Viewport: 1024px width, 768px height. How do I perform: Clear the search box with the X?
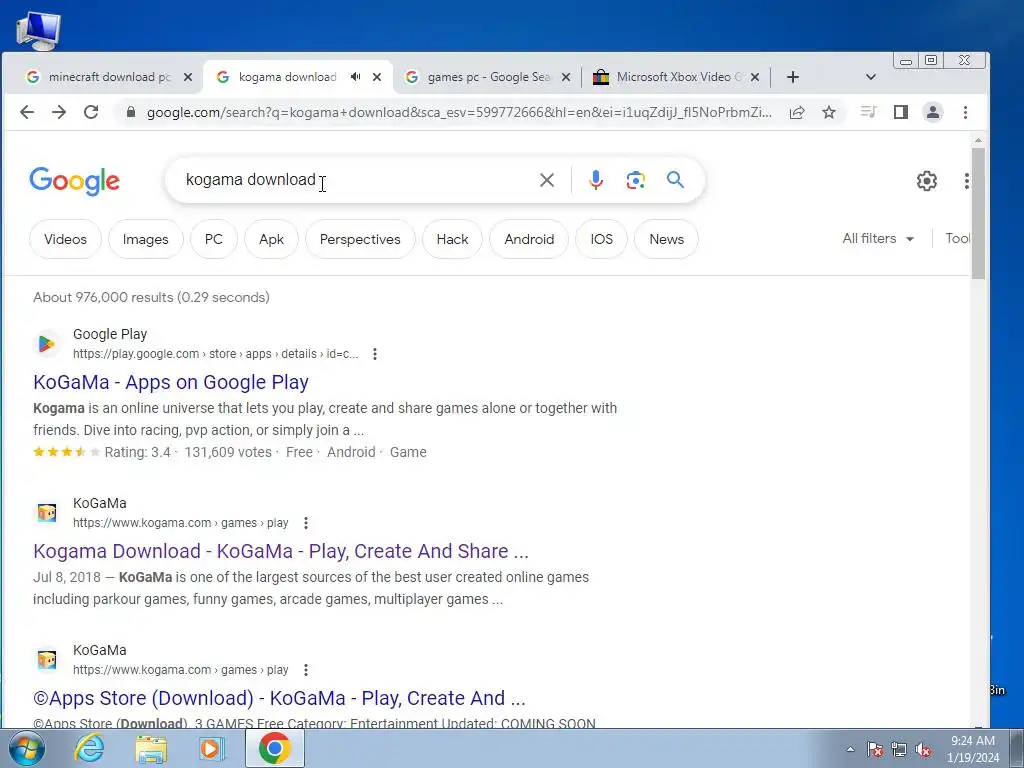547,180
